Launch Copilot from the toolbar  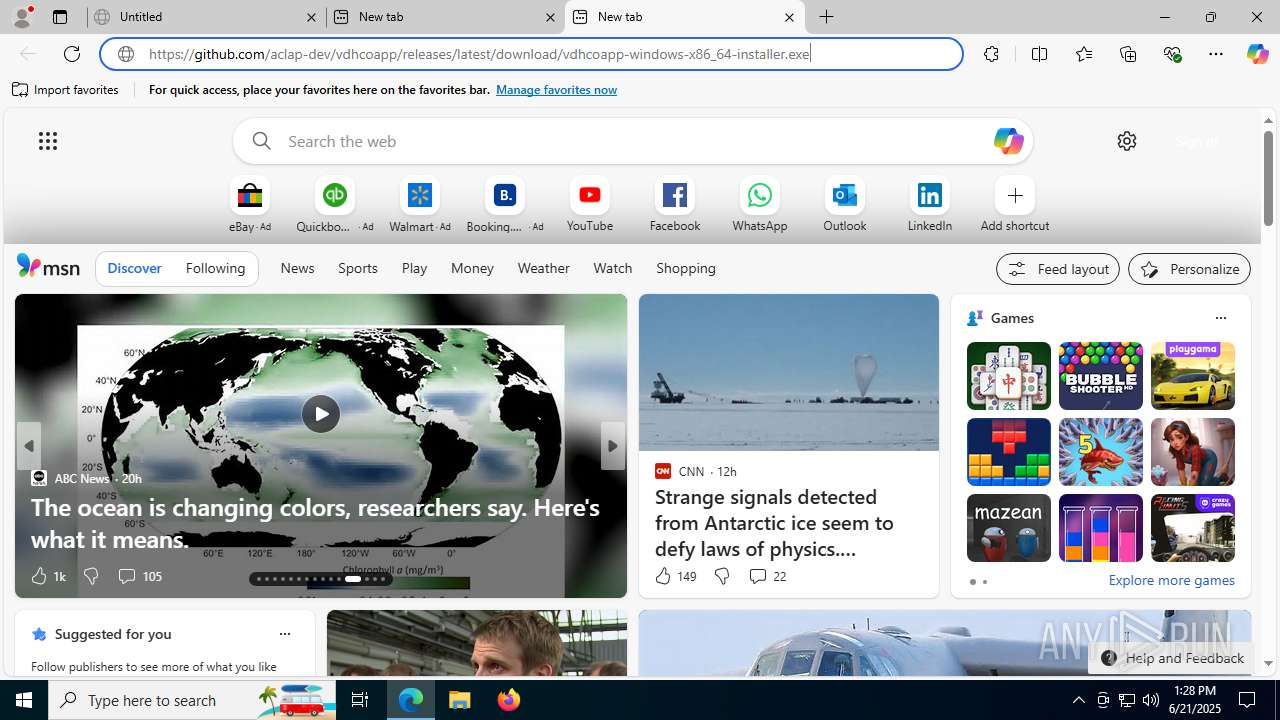pyautogui.click(x=1257, y=54)
